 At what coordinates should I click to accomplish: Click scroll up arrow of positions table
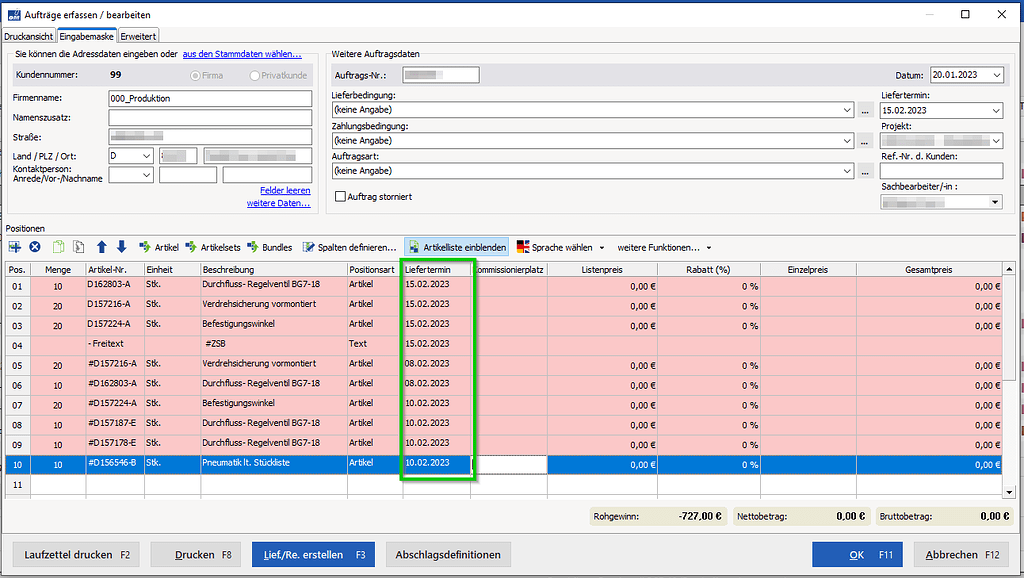pos(1009,269)
